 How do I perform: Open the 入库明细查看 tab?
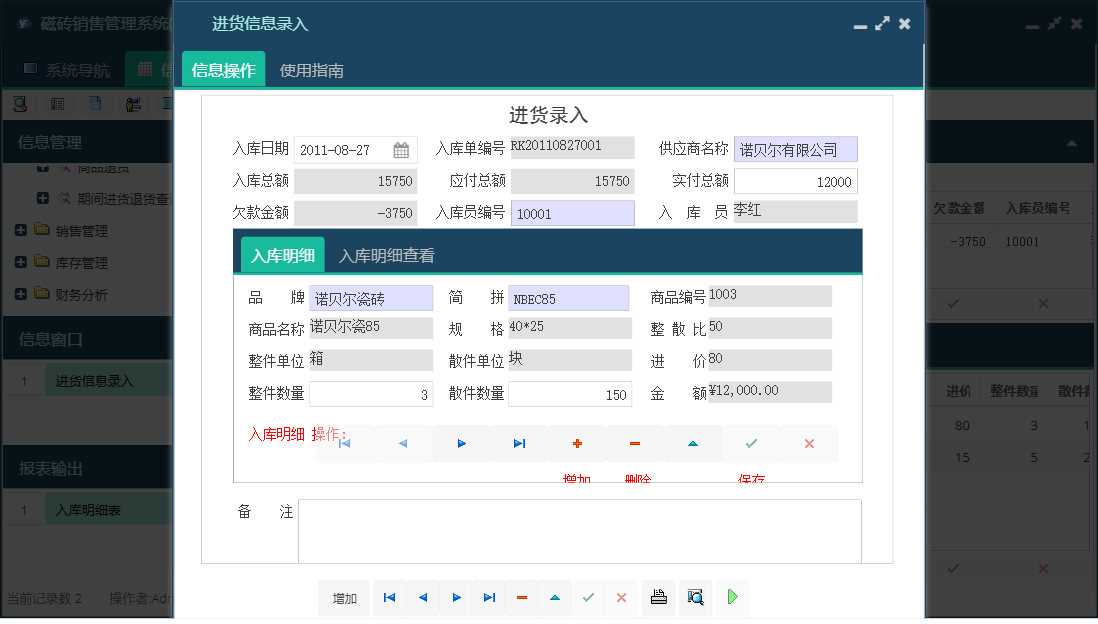385,255
